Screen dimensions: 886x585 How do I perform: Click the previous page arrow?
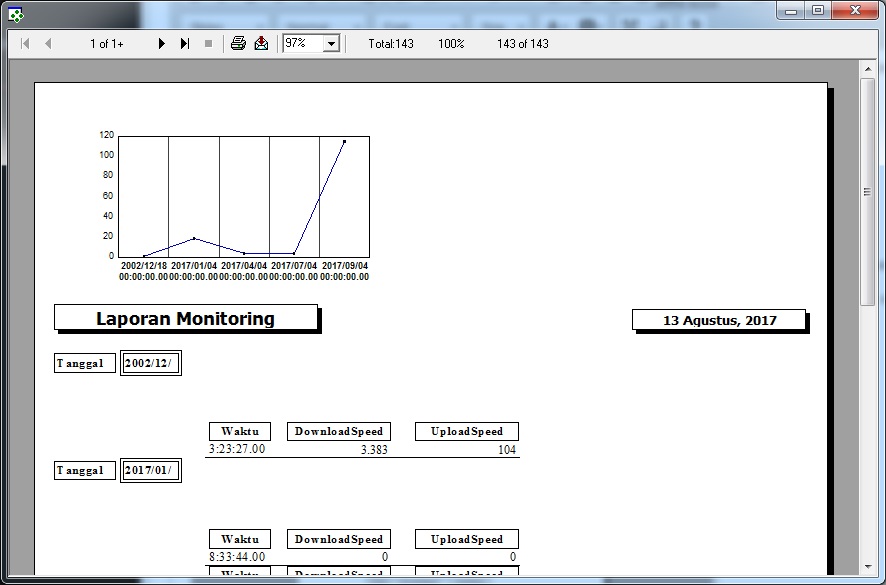pos(48,44)
